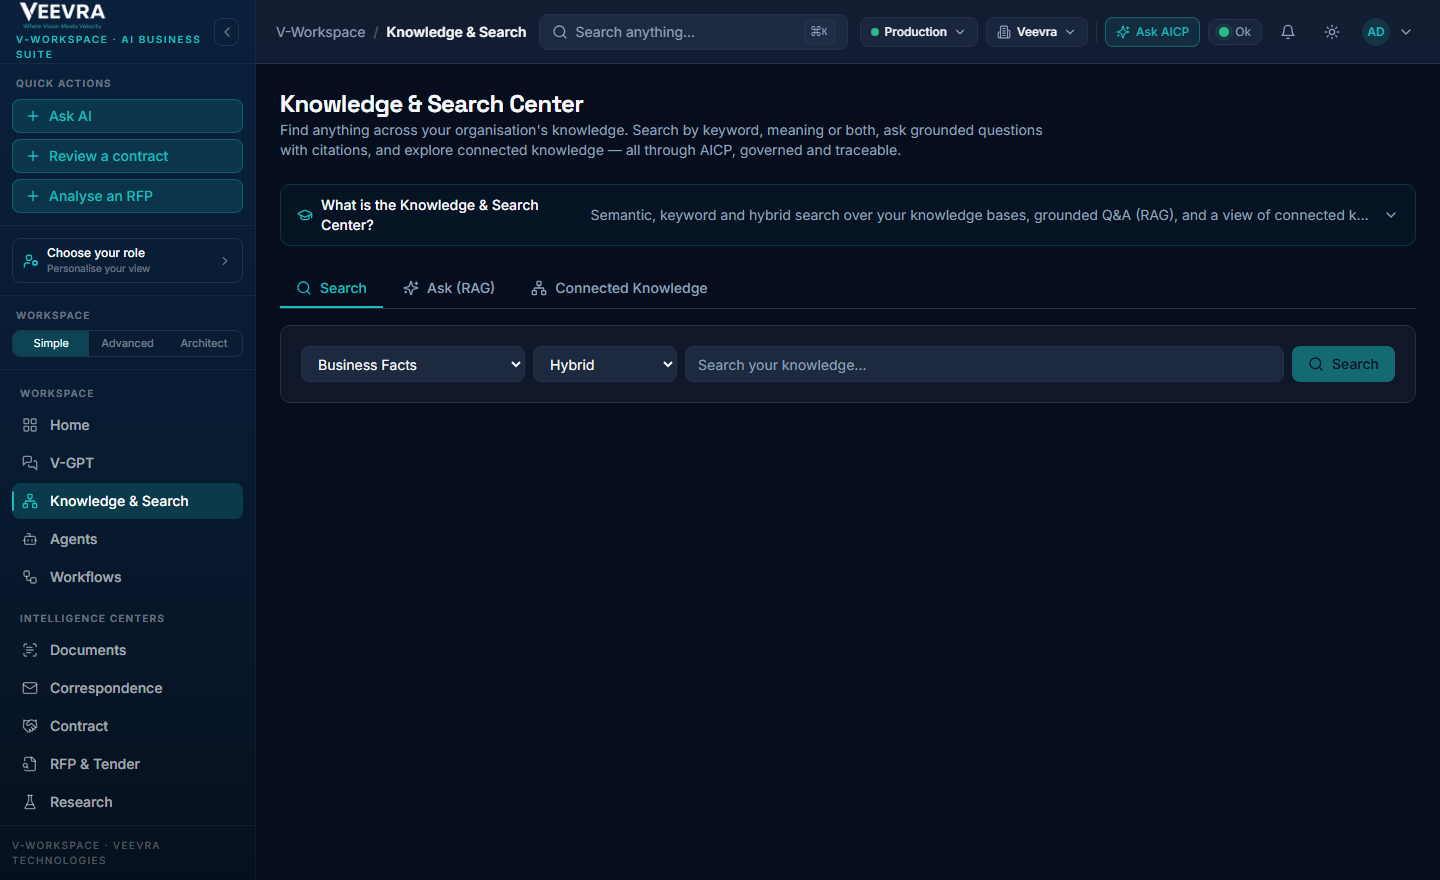Click the ⌘K shortcut badge
This screenshot has width=1440, height=880.
(x=819, y=32)
